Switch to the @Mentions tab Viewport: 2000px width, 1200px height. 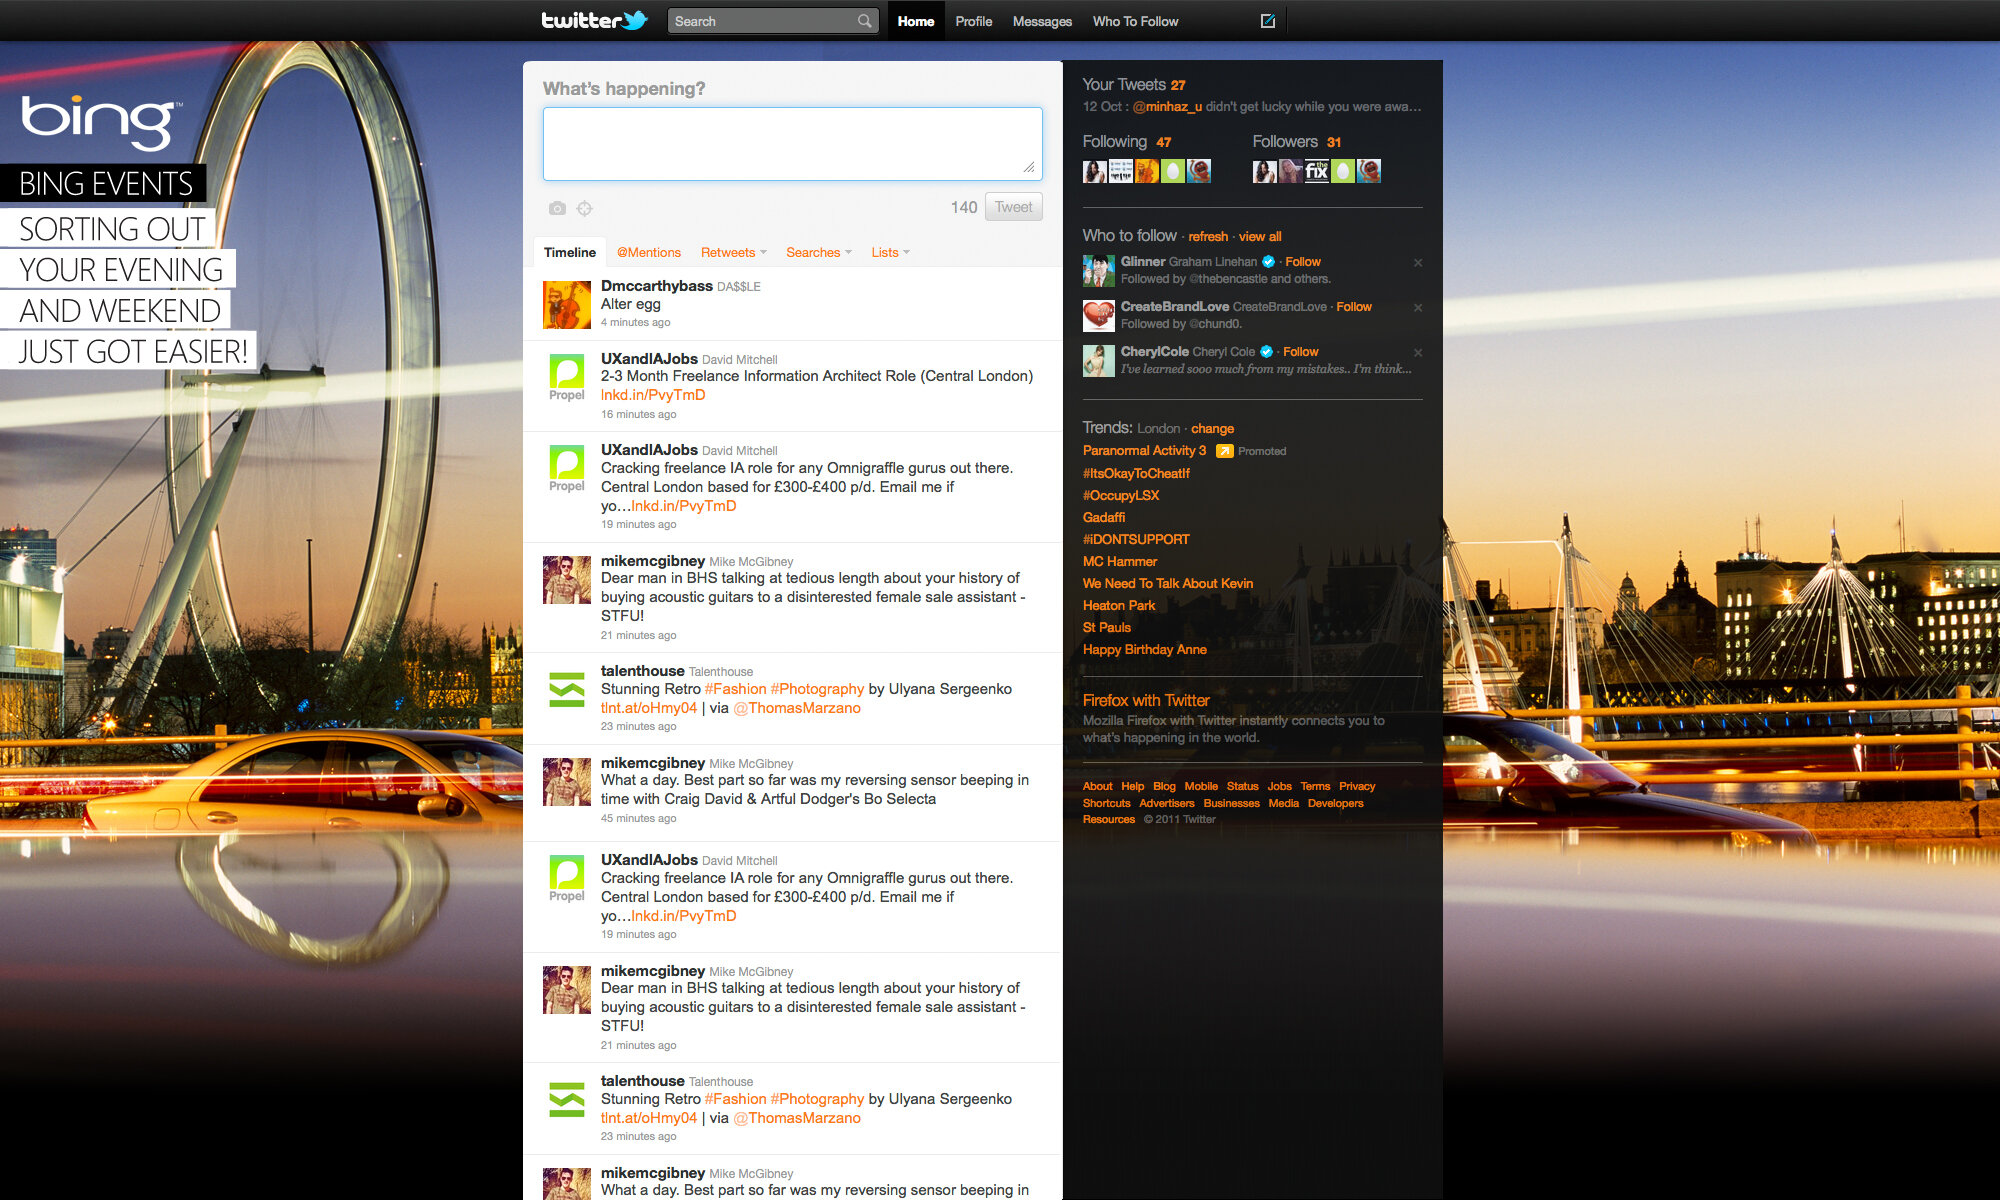648,252
